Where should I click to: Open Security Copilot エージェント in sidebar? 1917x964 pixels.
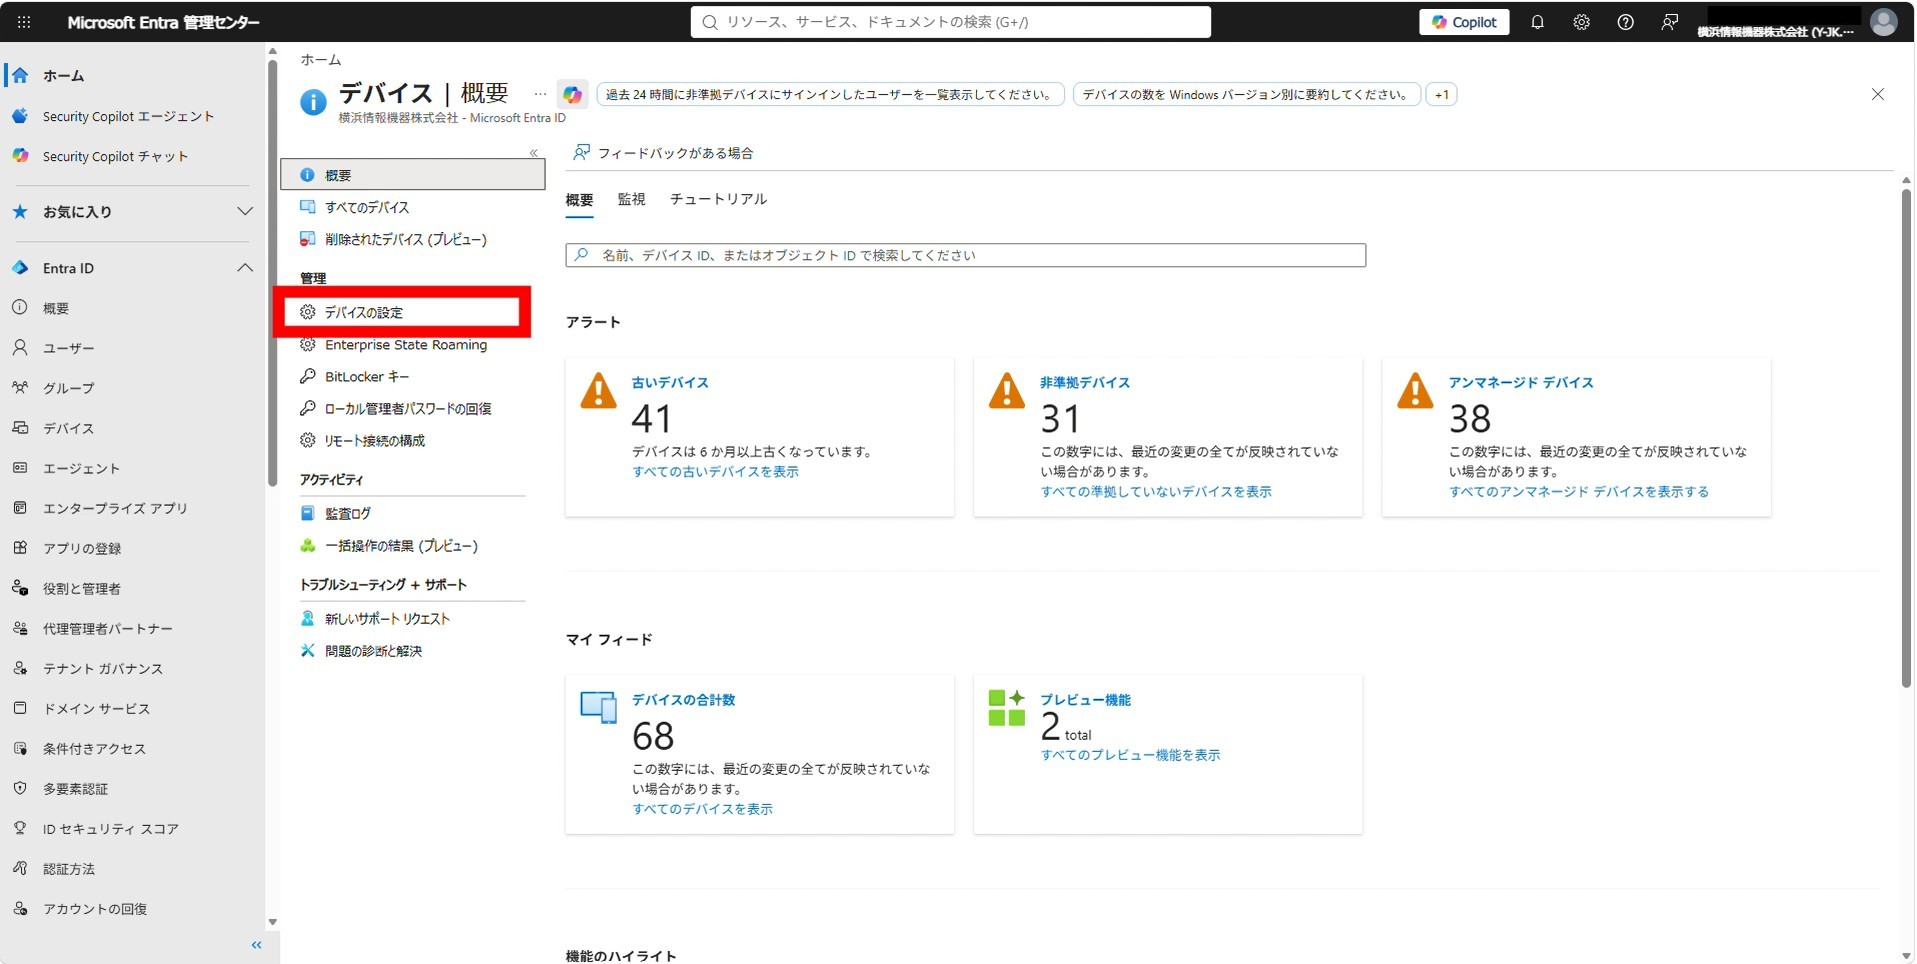point(128,116)
